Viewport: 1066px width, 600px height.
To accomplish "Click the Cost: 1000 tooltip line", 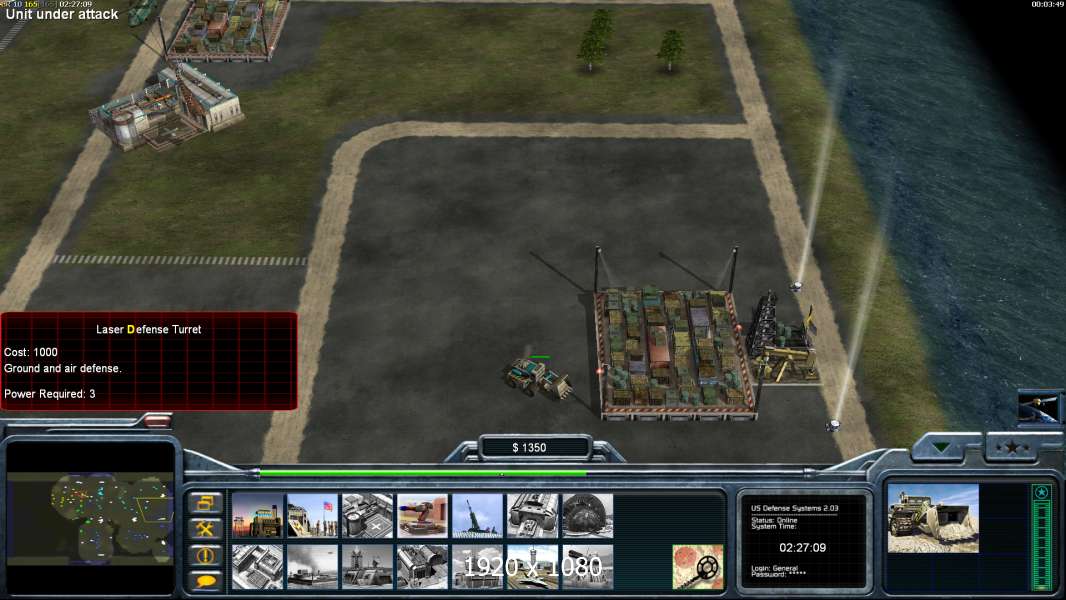I will point(31,352).
